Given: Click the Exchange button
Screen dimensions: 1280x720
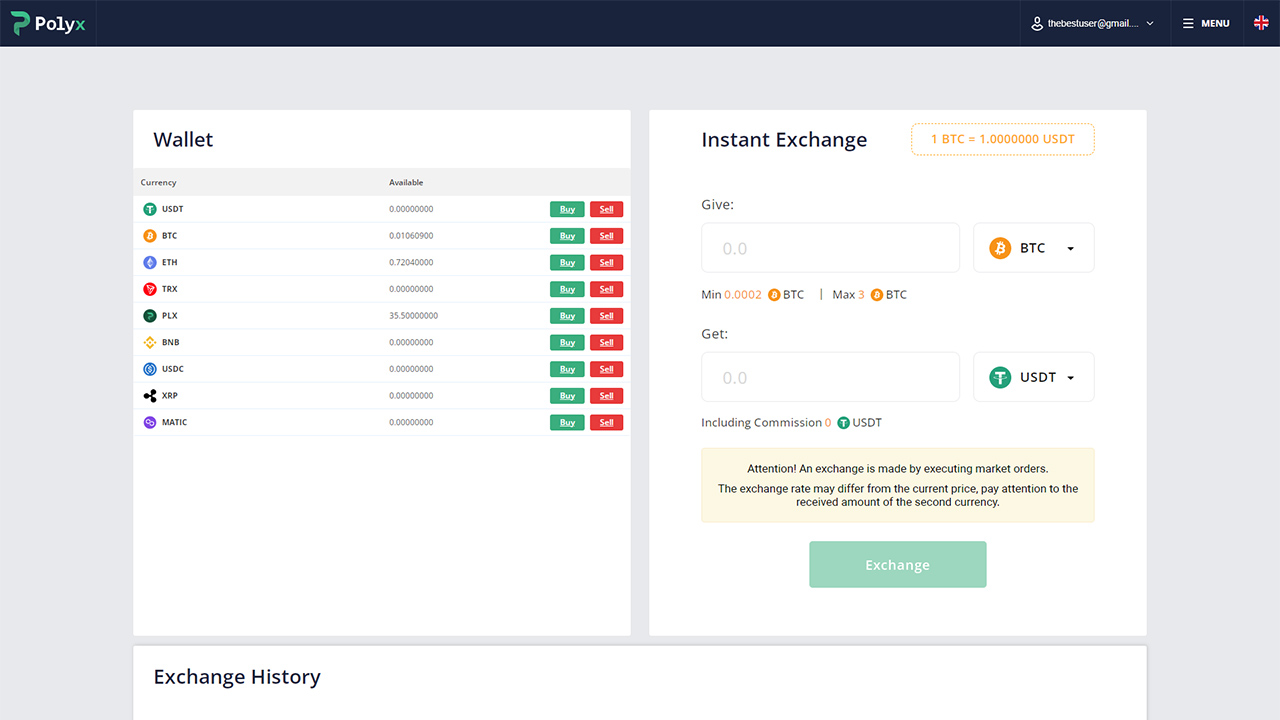Looking at the screenshot, I should coord(897,565).
